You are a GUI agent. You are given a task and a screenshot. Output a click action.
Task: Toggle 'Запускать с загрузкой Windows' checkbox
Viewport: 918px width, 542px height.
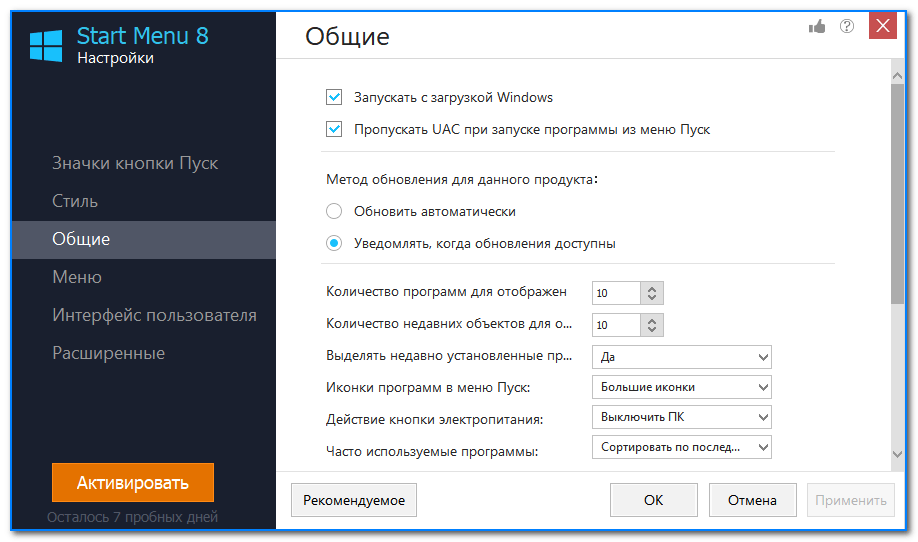point(334,97)
